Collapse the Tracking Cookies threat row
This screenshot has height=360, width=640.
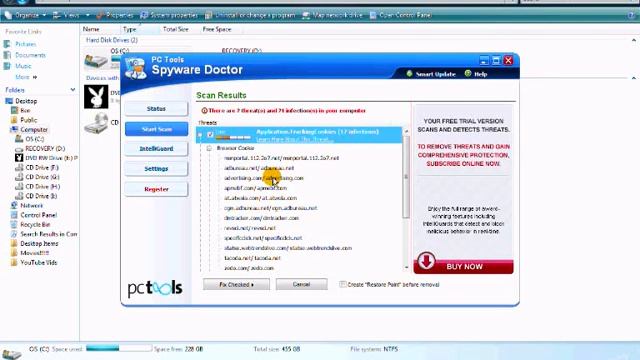tap(200, 135)
